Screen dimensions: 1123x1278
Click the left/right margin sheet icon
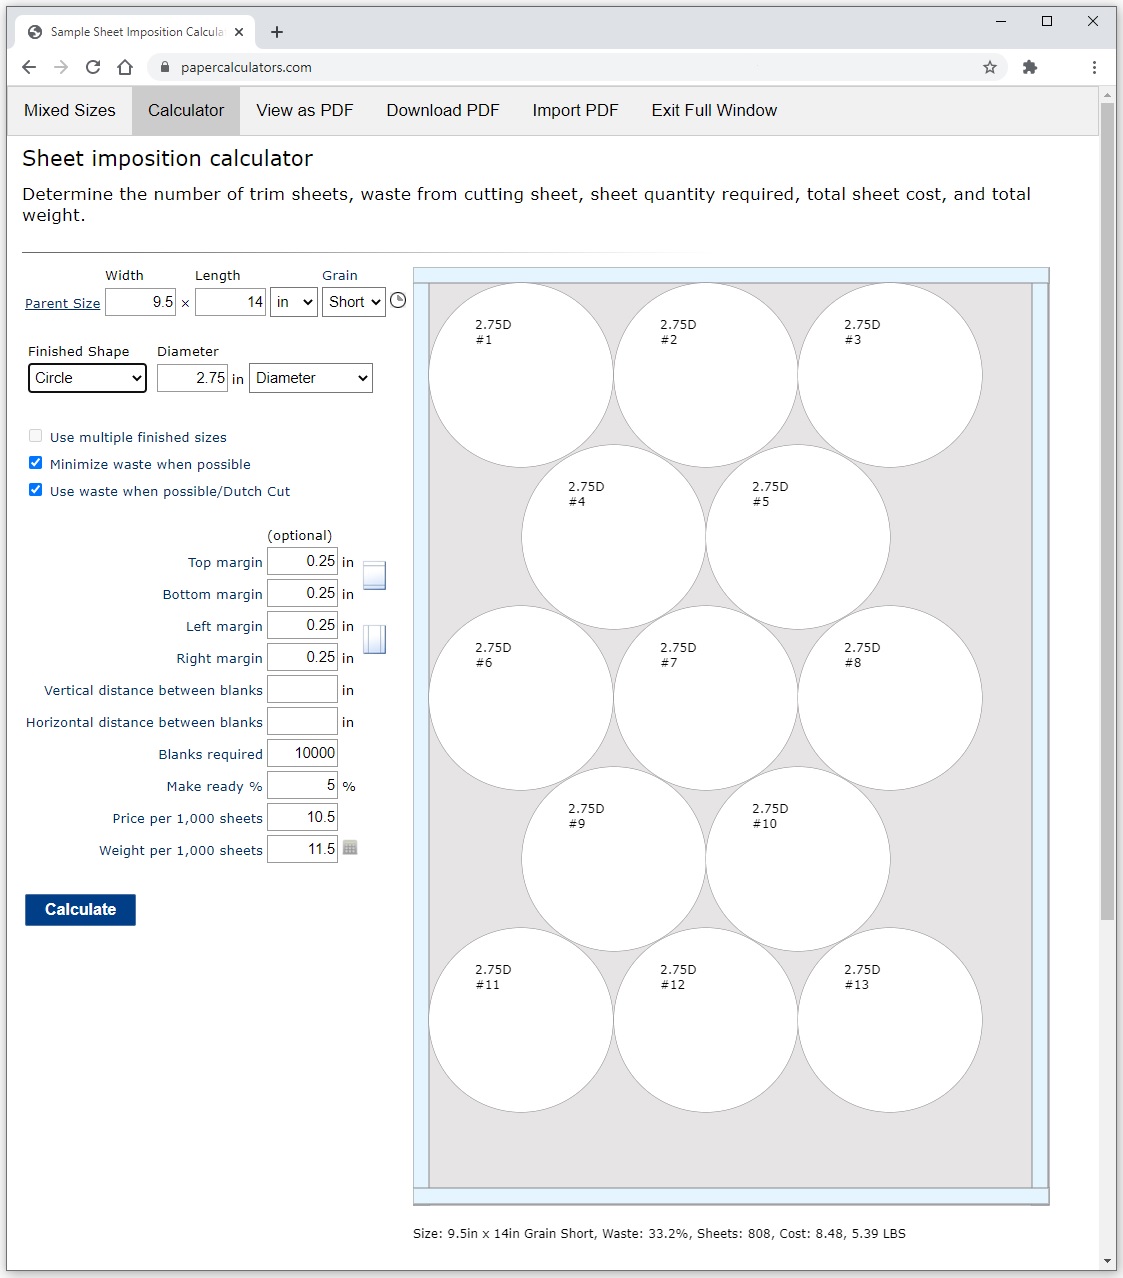(x=374, y=639)
